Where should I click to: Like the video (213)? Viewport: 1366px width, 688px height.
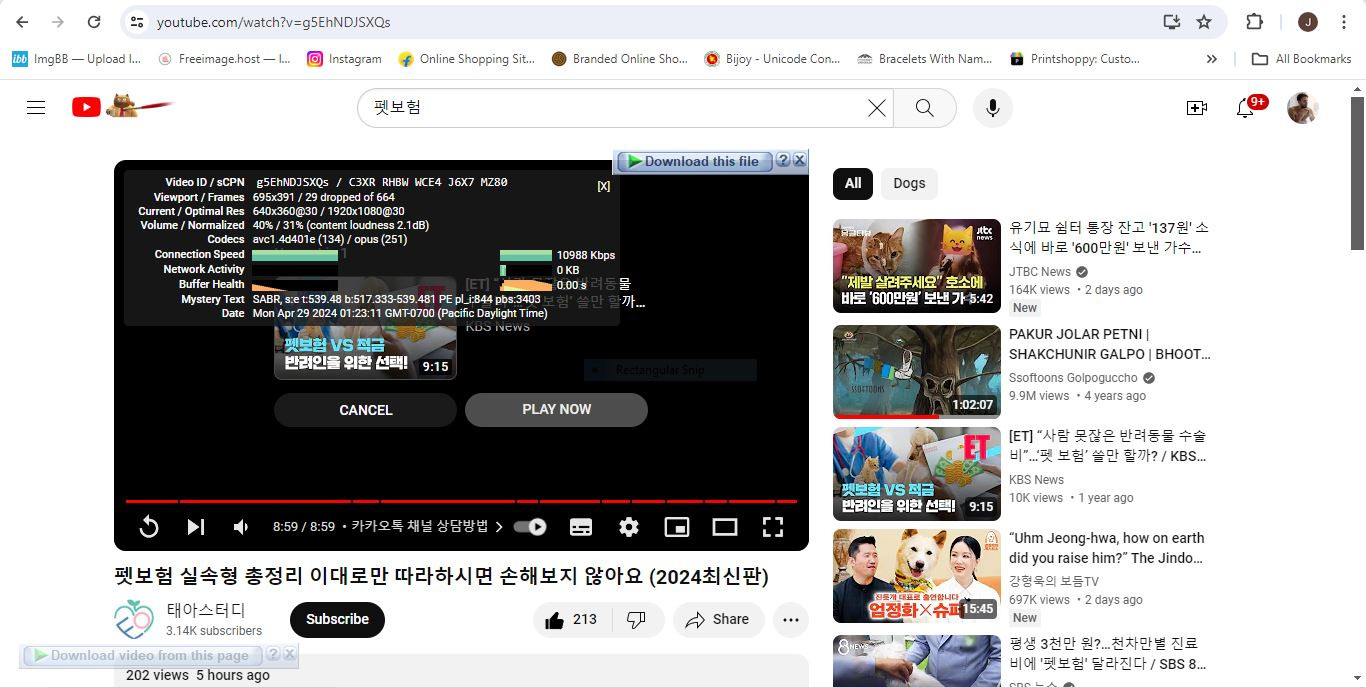coord(570,620)
